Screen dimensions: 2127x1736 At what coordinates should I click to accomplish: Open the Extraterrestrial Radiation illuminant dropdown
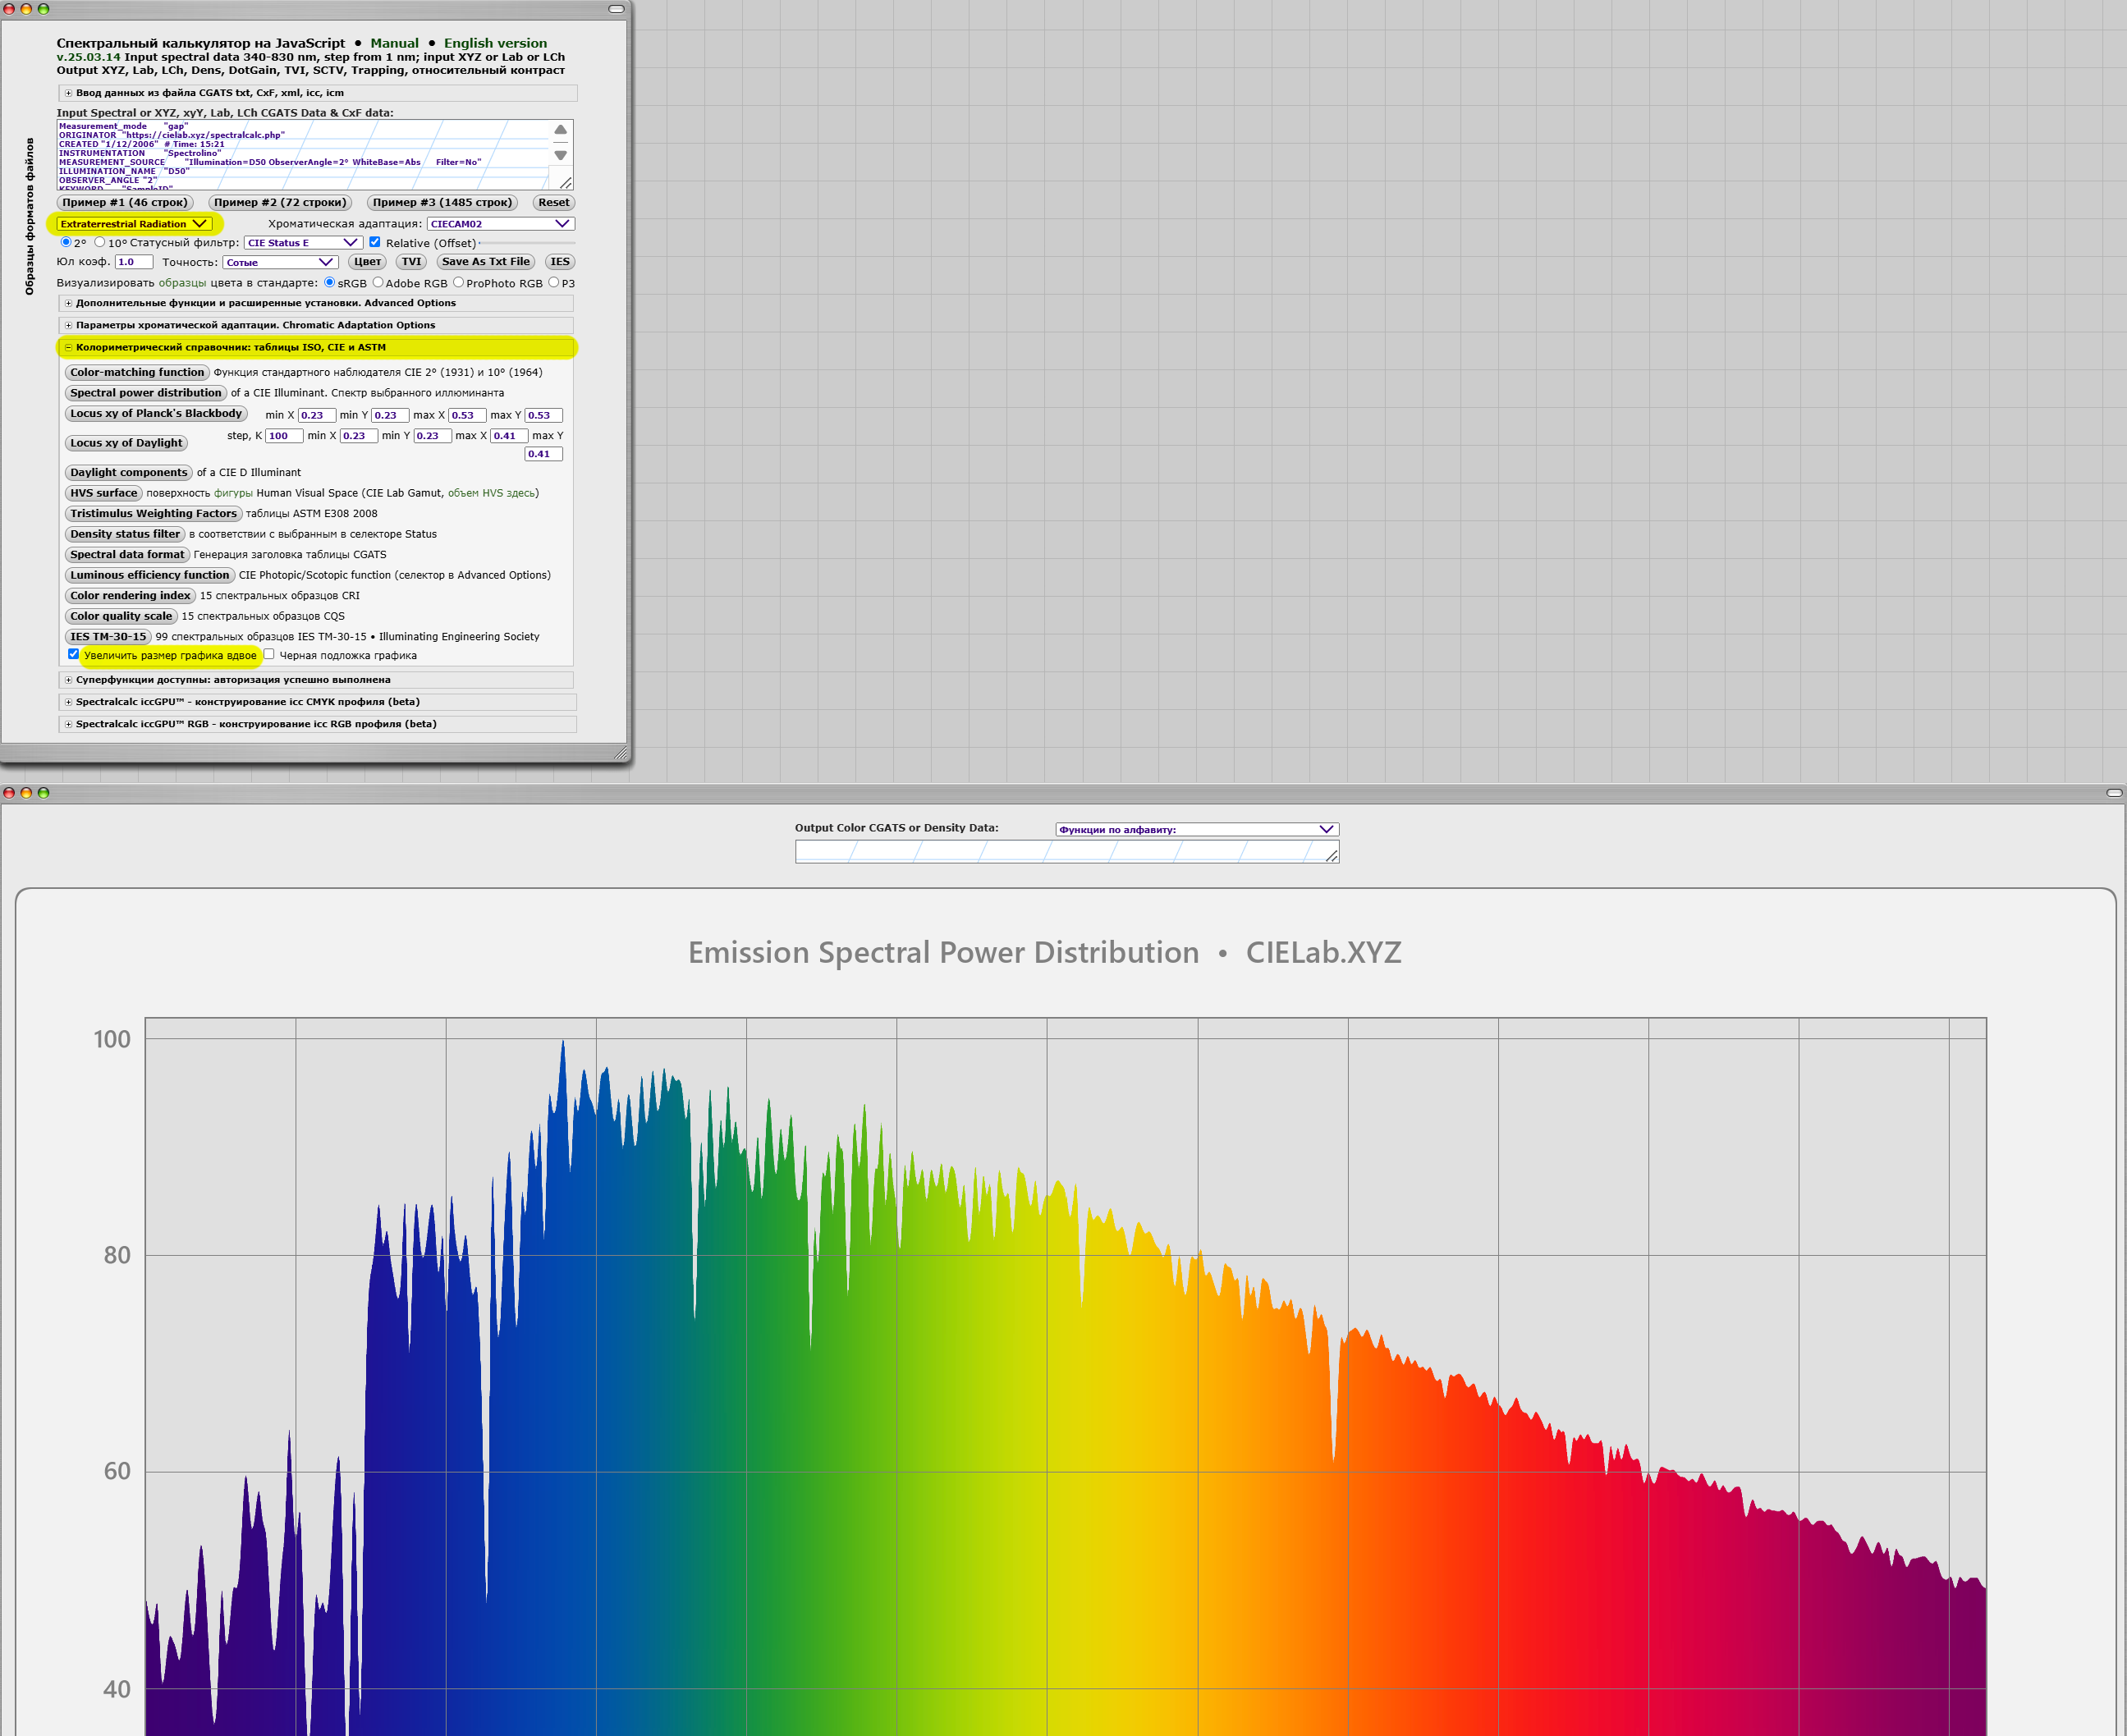(135, 224)
